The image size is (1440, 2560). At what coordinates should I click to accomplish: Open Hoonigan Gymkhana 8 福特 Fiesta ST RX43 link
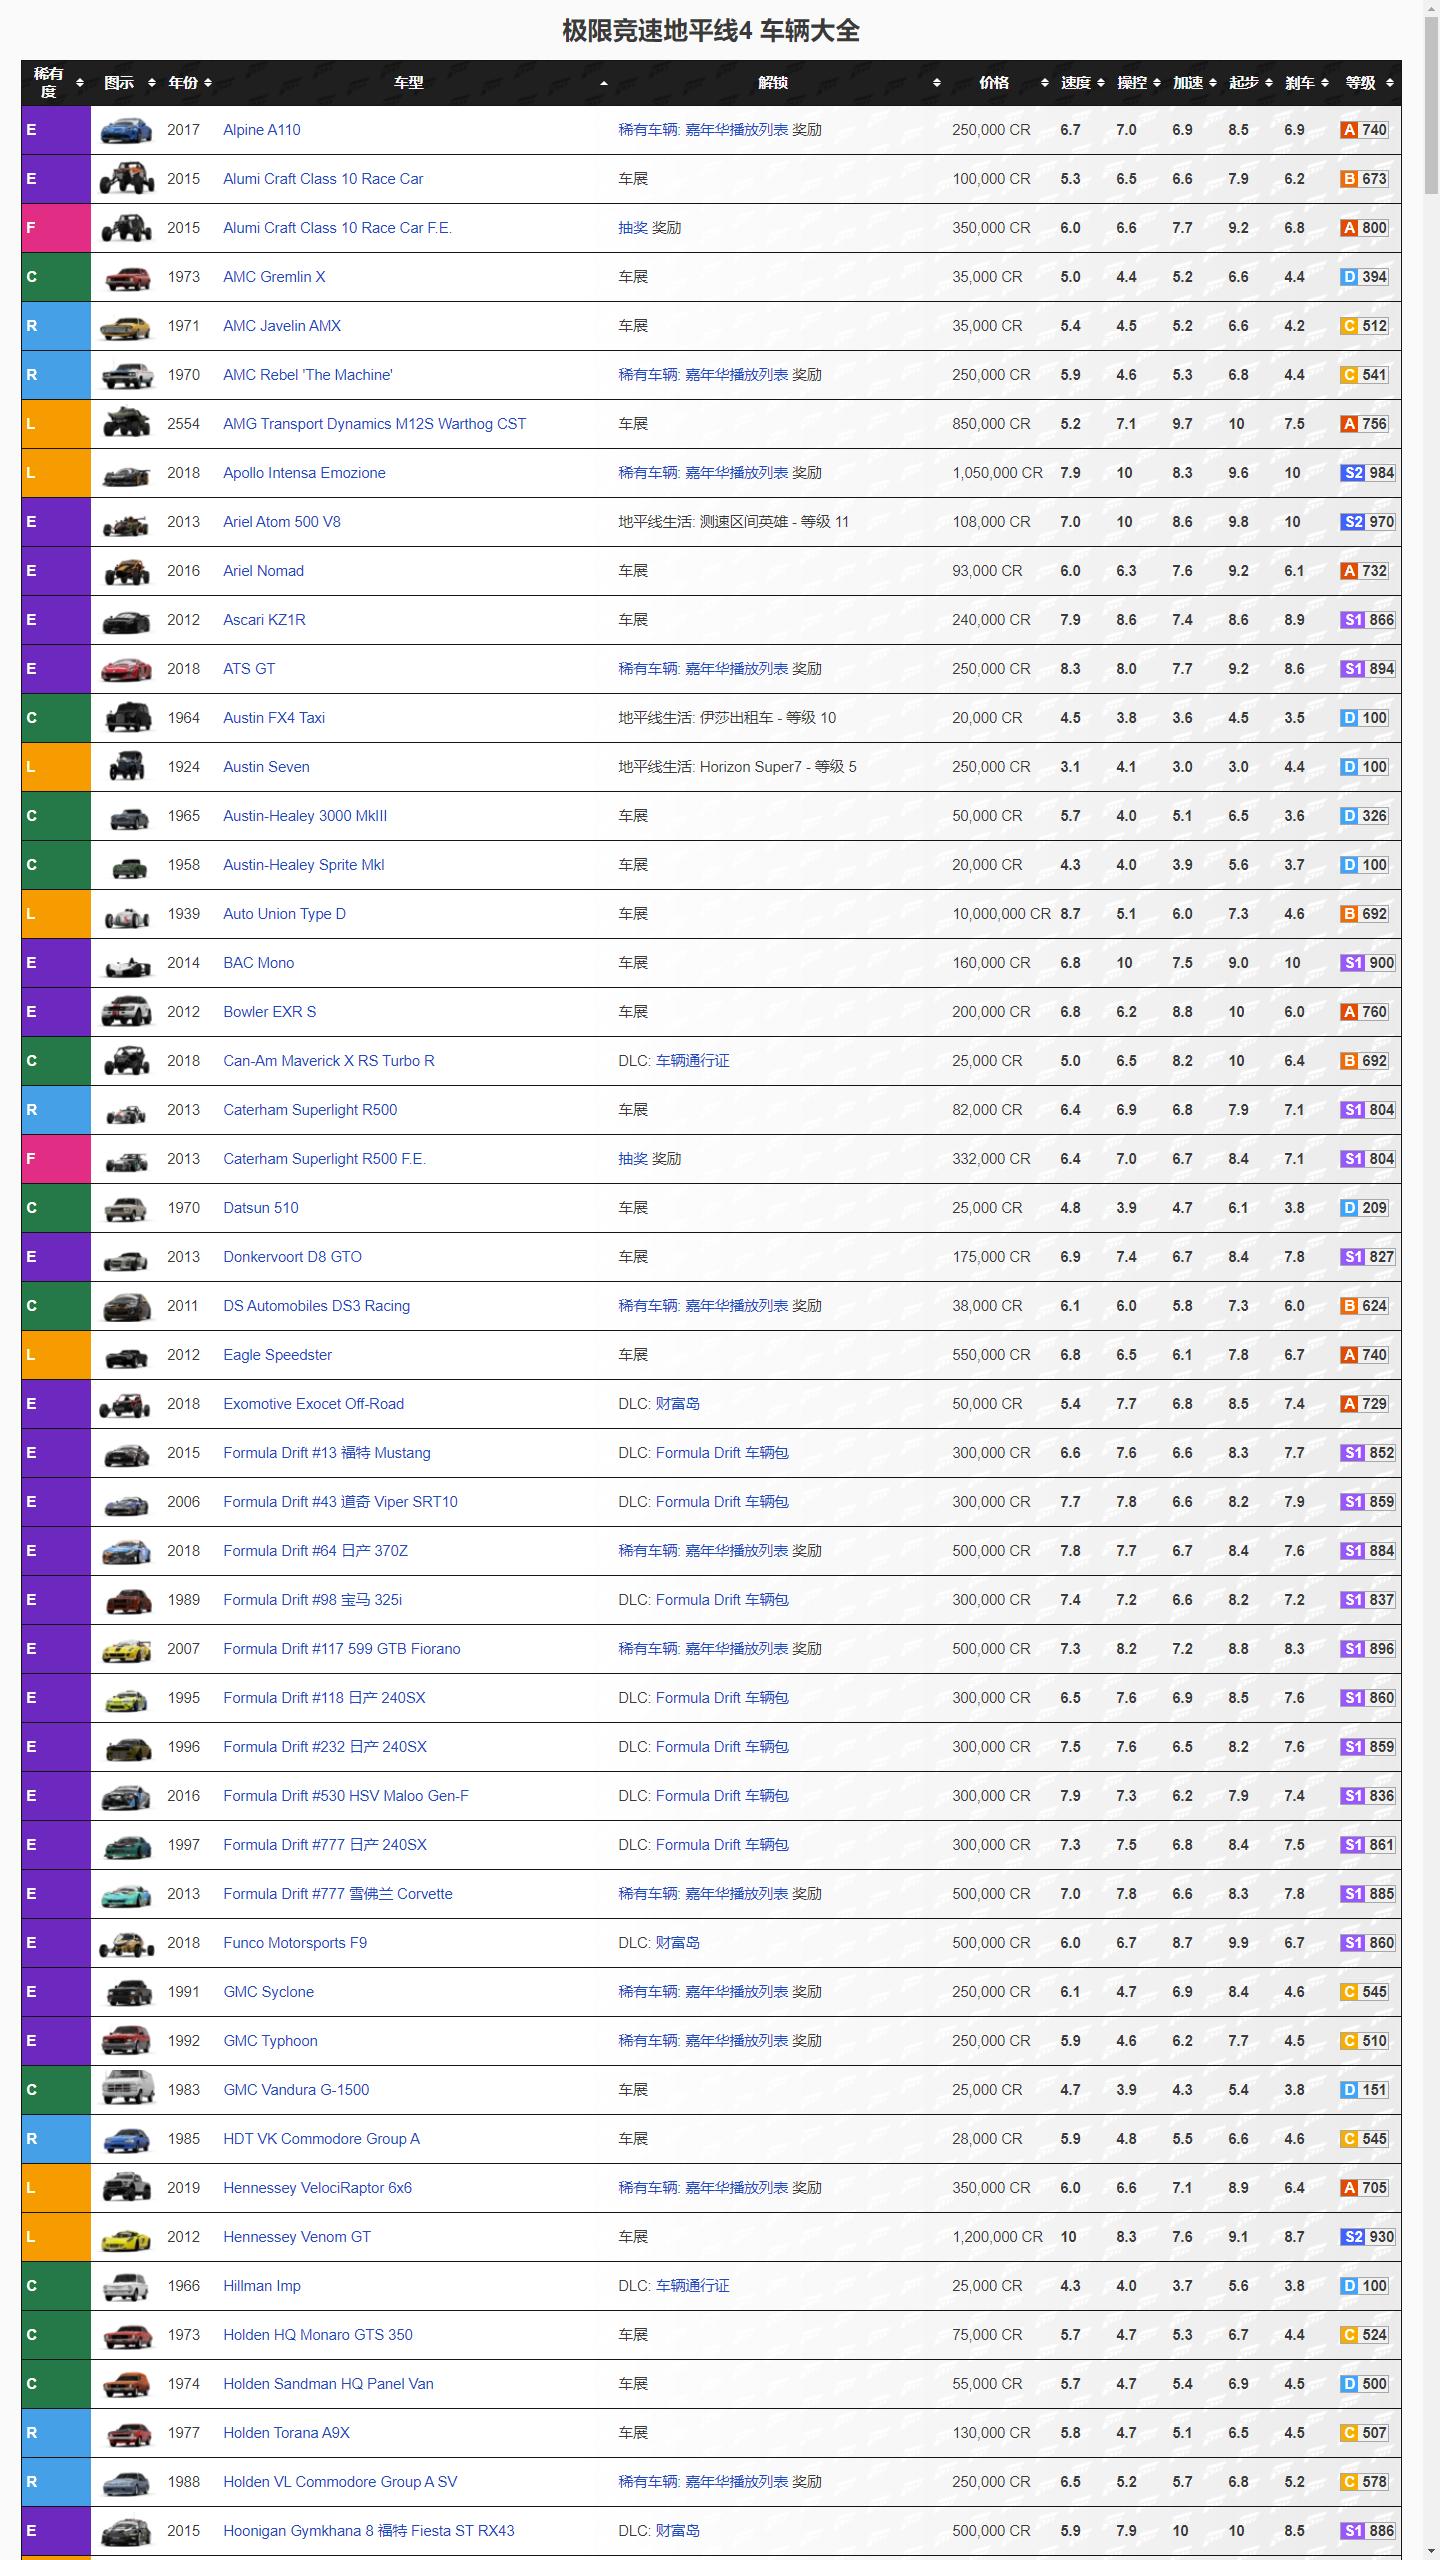click(x=369, y=2531)
